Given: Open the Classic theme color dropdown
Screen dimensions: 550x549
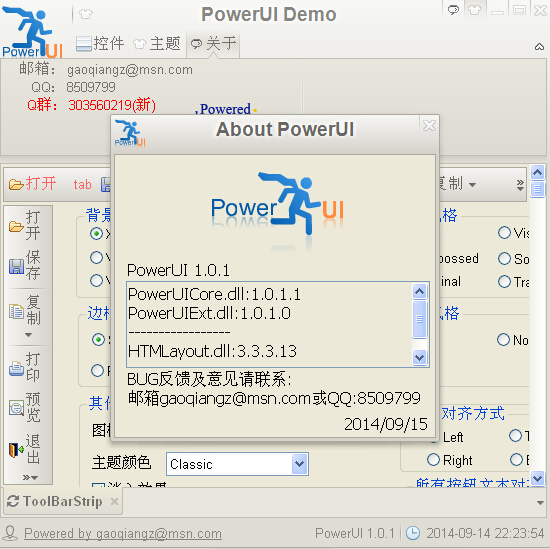Looking at the screenshot, I should (x=299, y=464).
